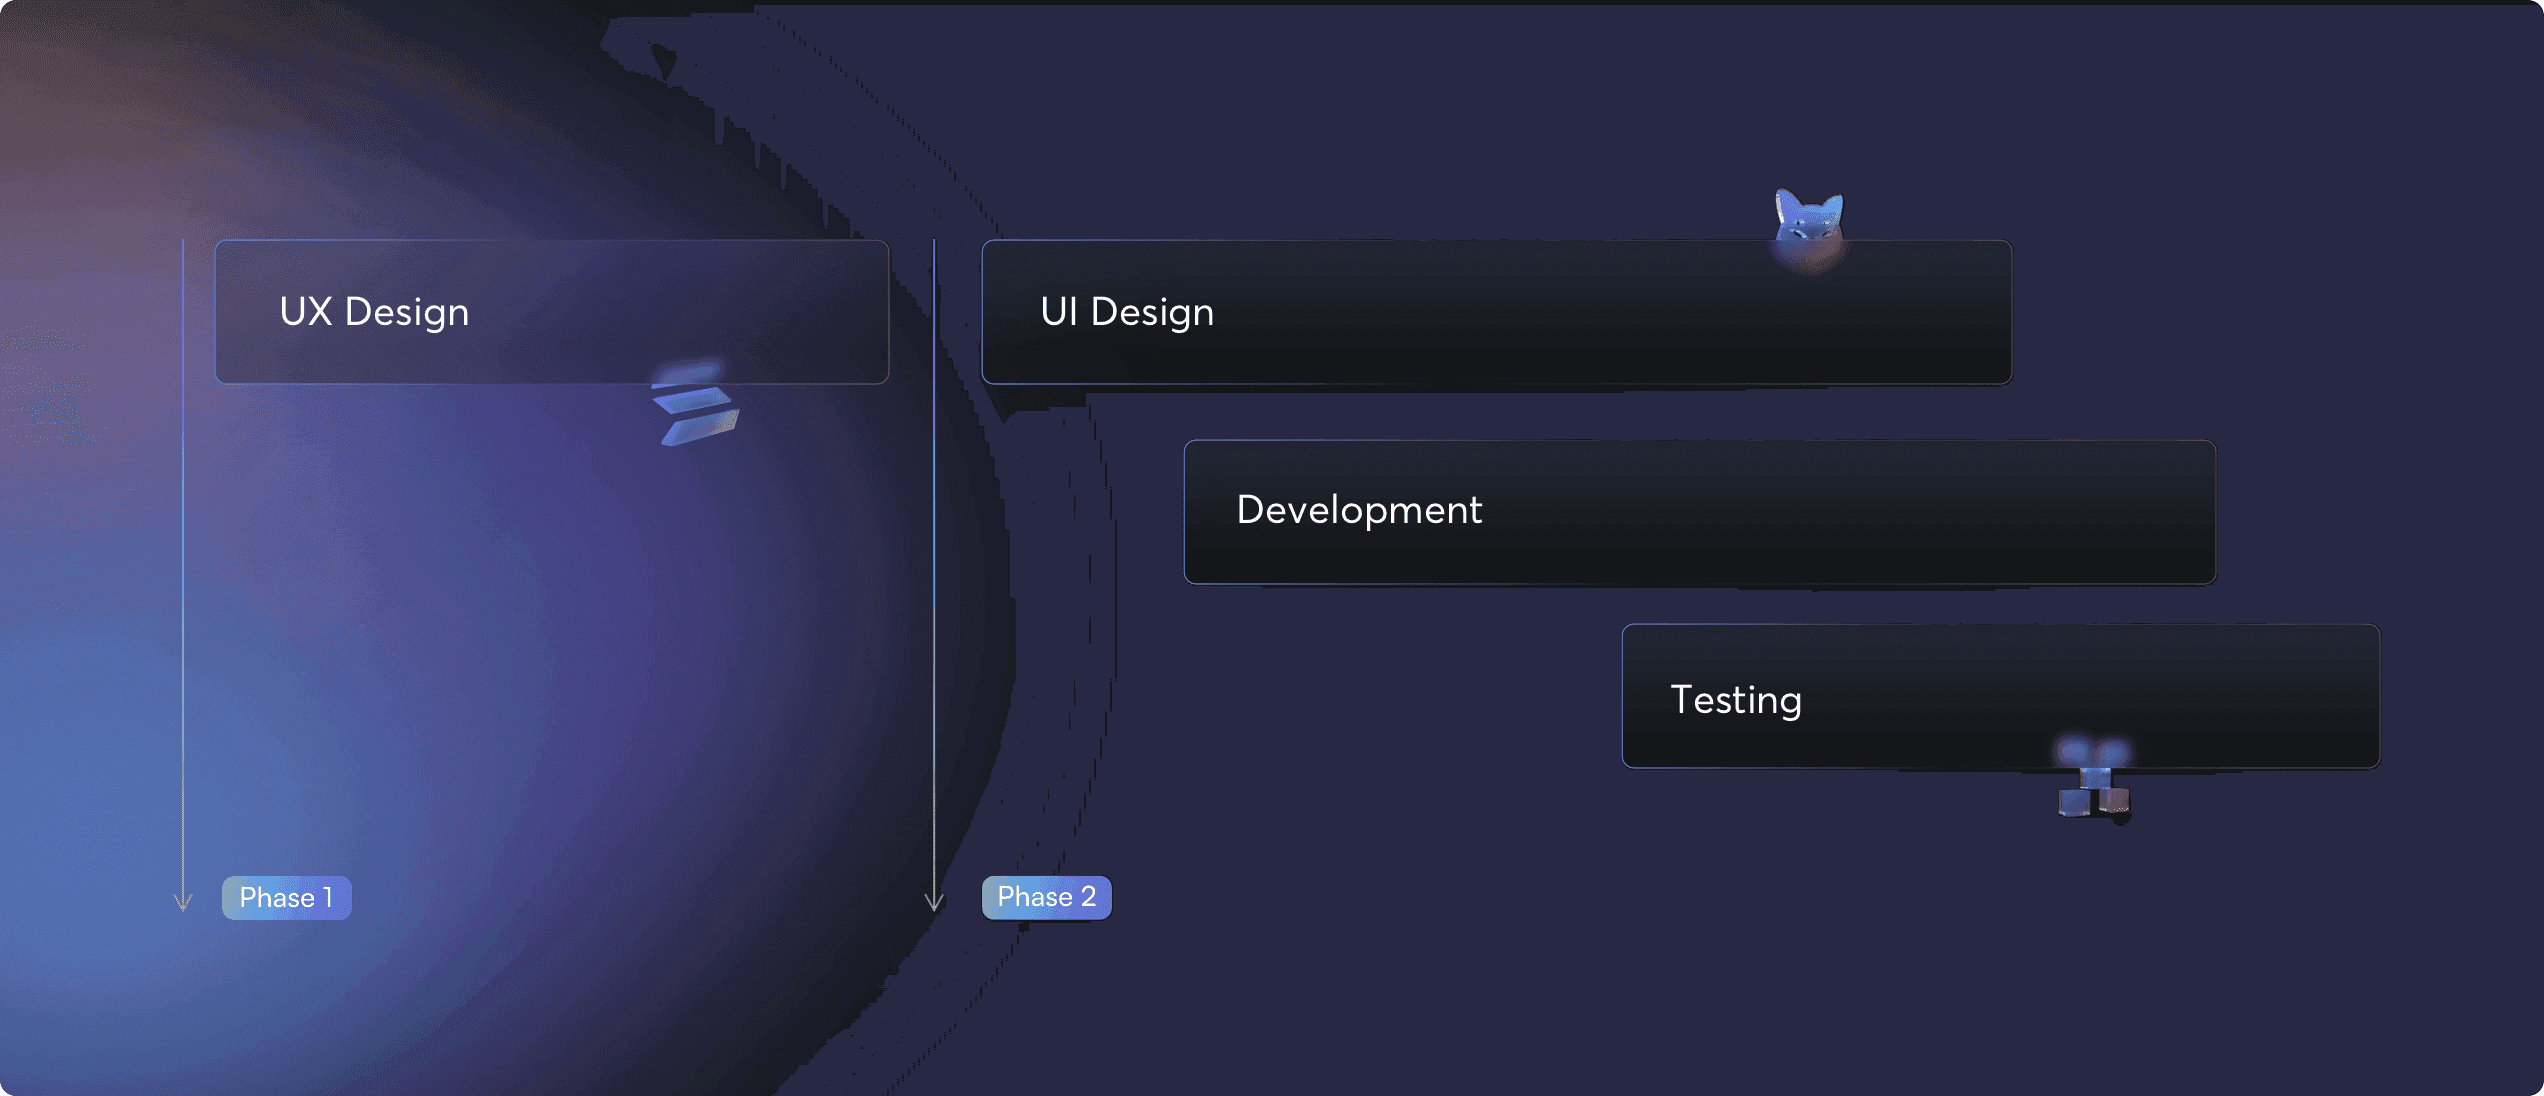Click the "UI Design" text label
The image size is (2544, 1096).
[1127, 312]
